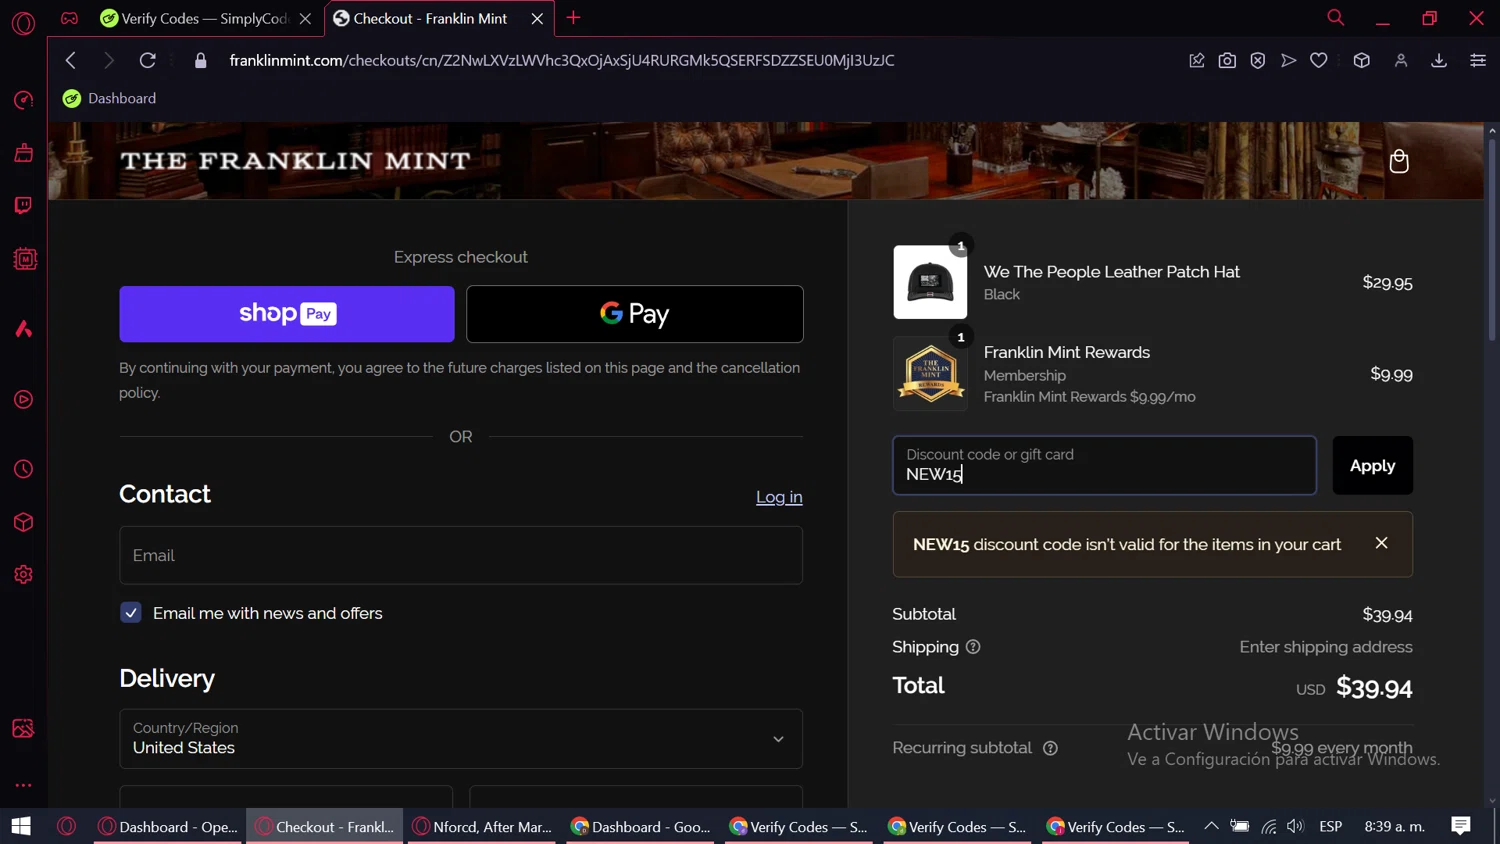Open the player icon in sidebar
This screenshot has width=1500, height=844.
click(x=23, y=400)
